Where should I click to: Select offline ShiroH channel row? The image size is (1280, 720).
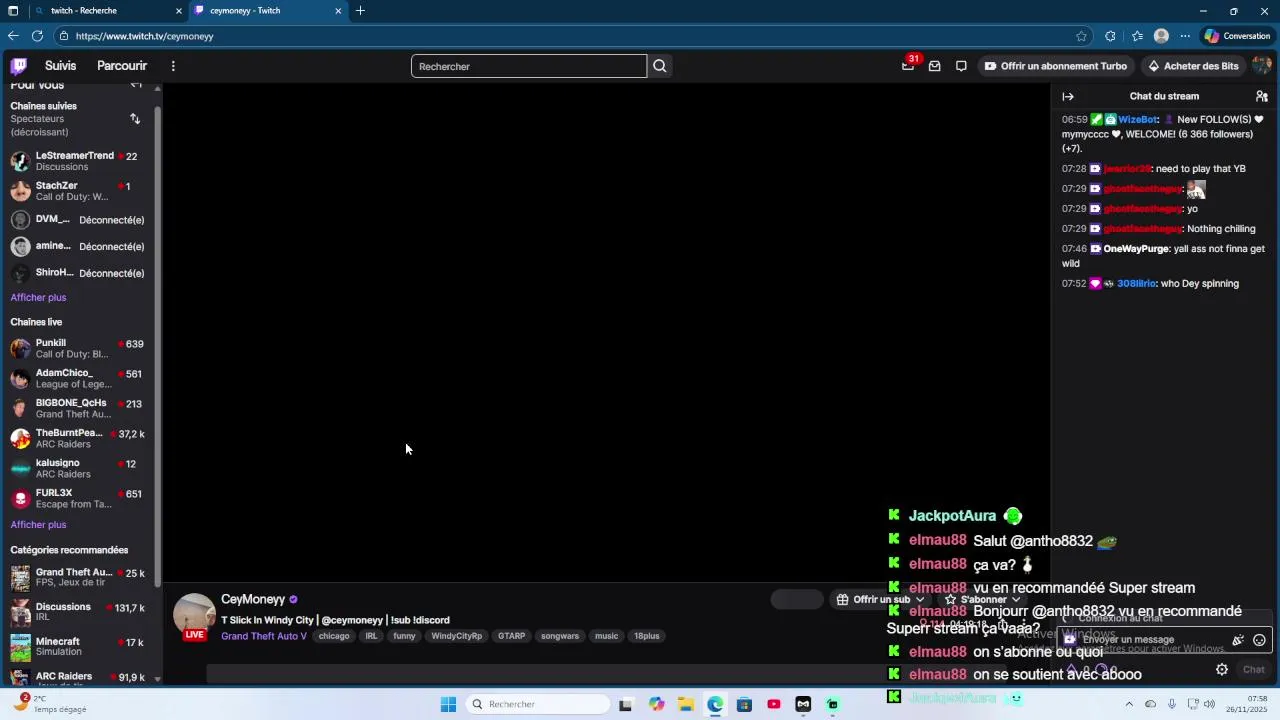coord(78,273)
